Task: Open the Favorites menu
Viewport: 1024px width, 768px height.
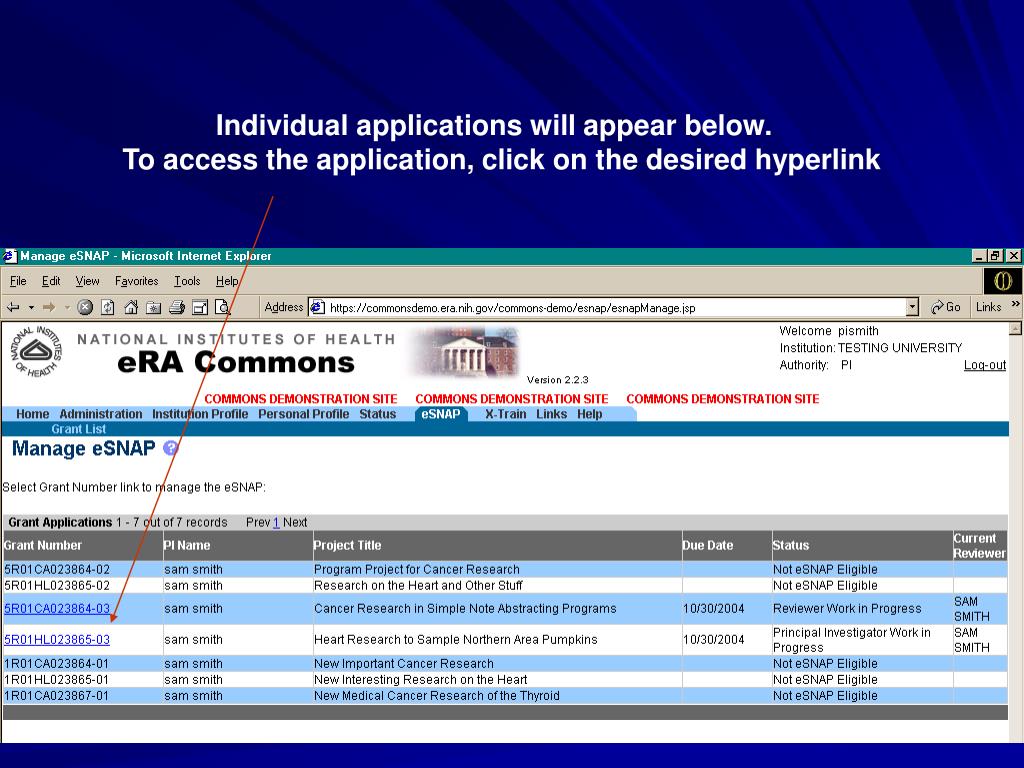Action: click(x=136, y=281)
